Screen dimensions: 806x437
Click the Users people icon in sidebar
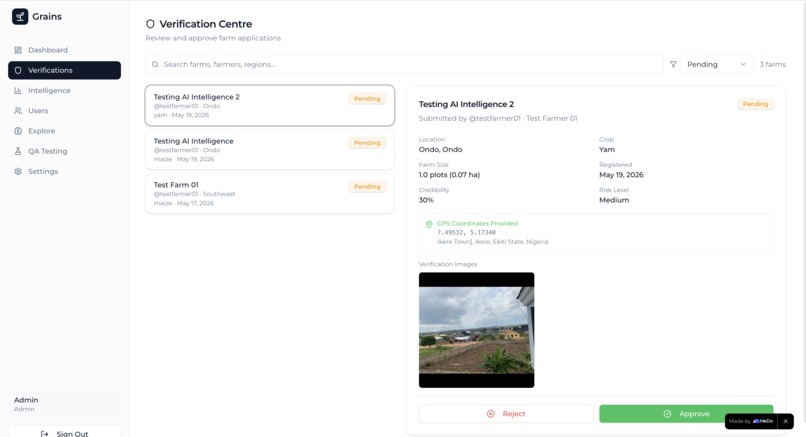(x=18, y=111)
